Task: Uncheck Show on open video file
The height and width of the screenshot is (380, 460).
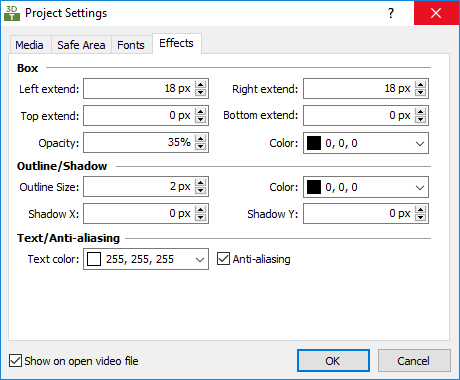Action: (x=15, y=361)
